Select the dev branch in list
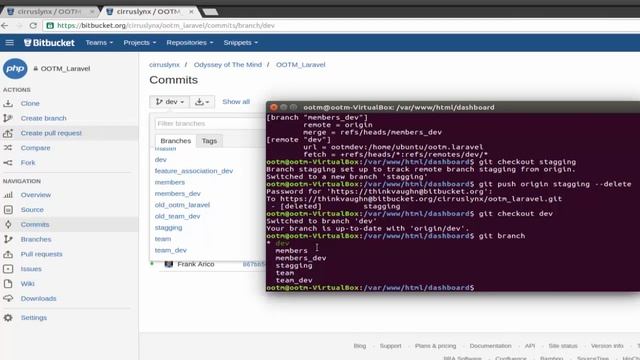640x360 pixels. click(x=160, y=160)
